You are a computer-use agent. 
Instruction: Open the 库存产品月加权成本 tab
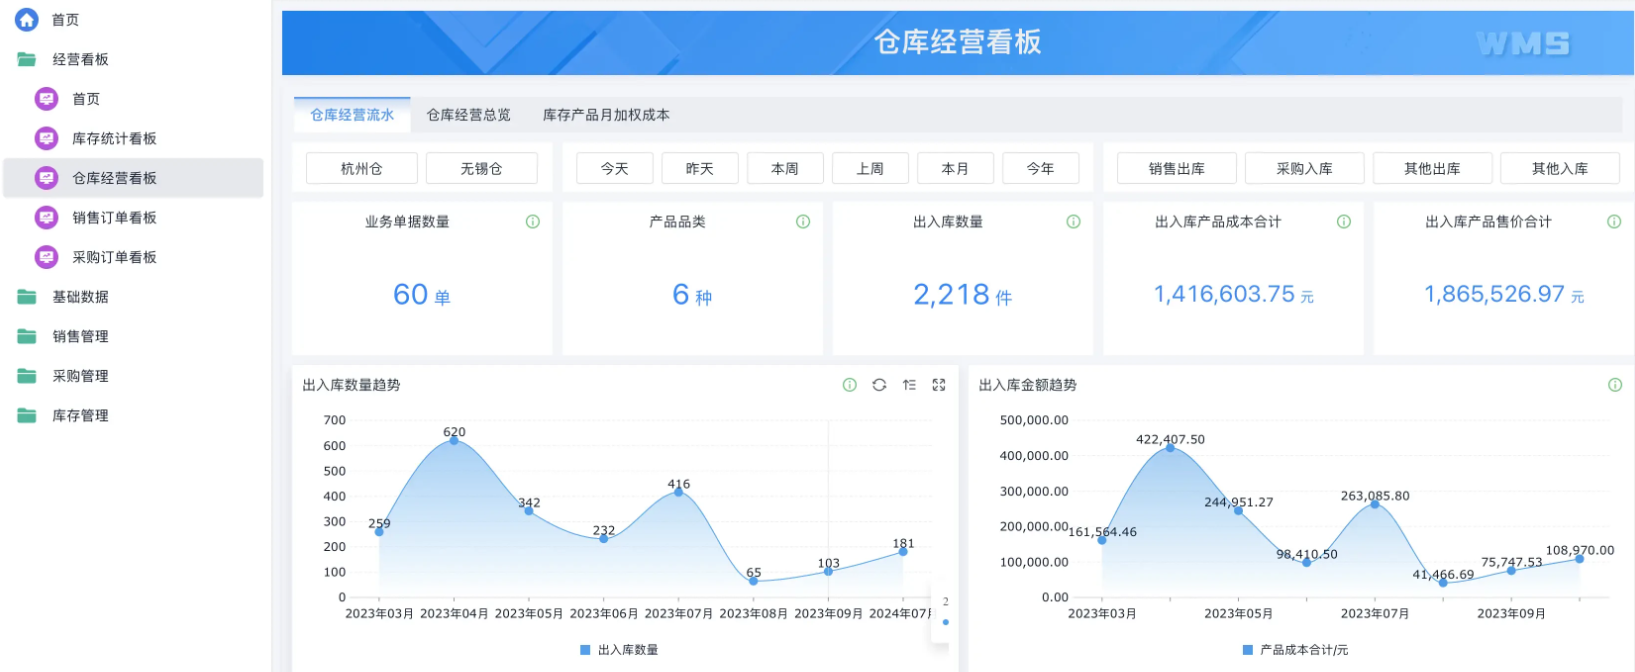606,115
